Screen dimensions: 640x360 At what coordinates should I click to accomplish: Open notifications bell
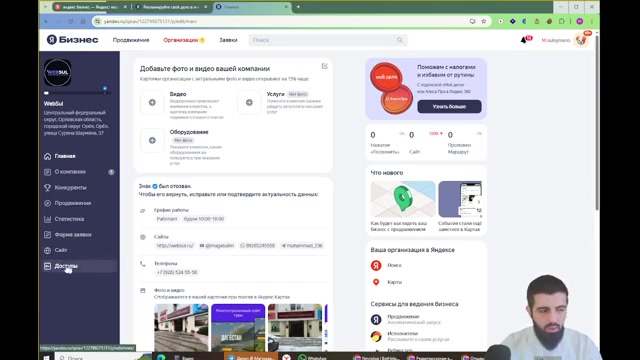pos(524,40)
